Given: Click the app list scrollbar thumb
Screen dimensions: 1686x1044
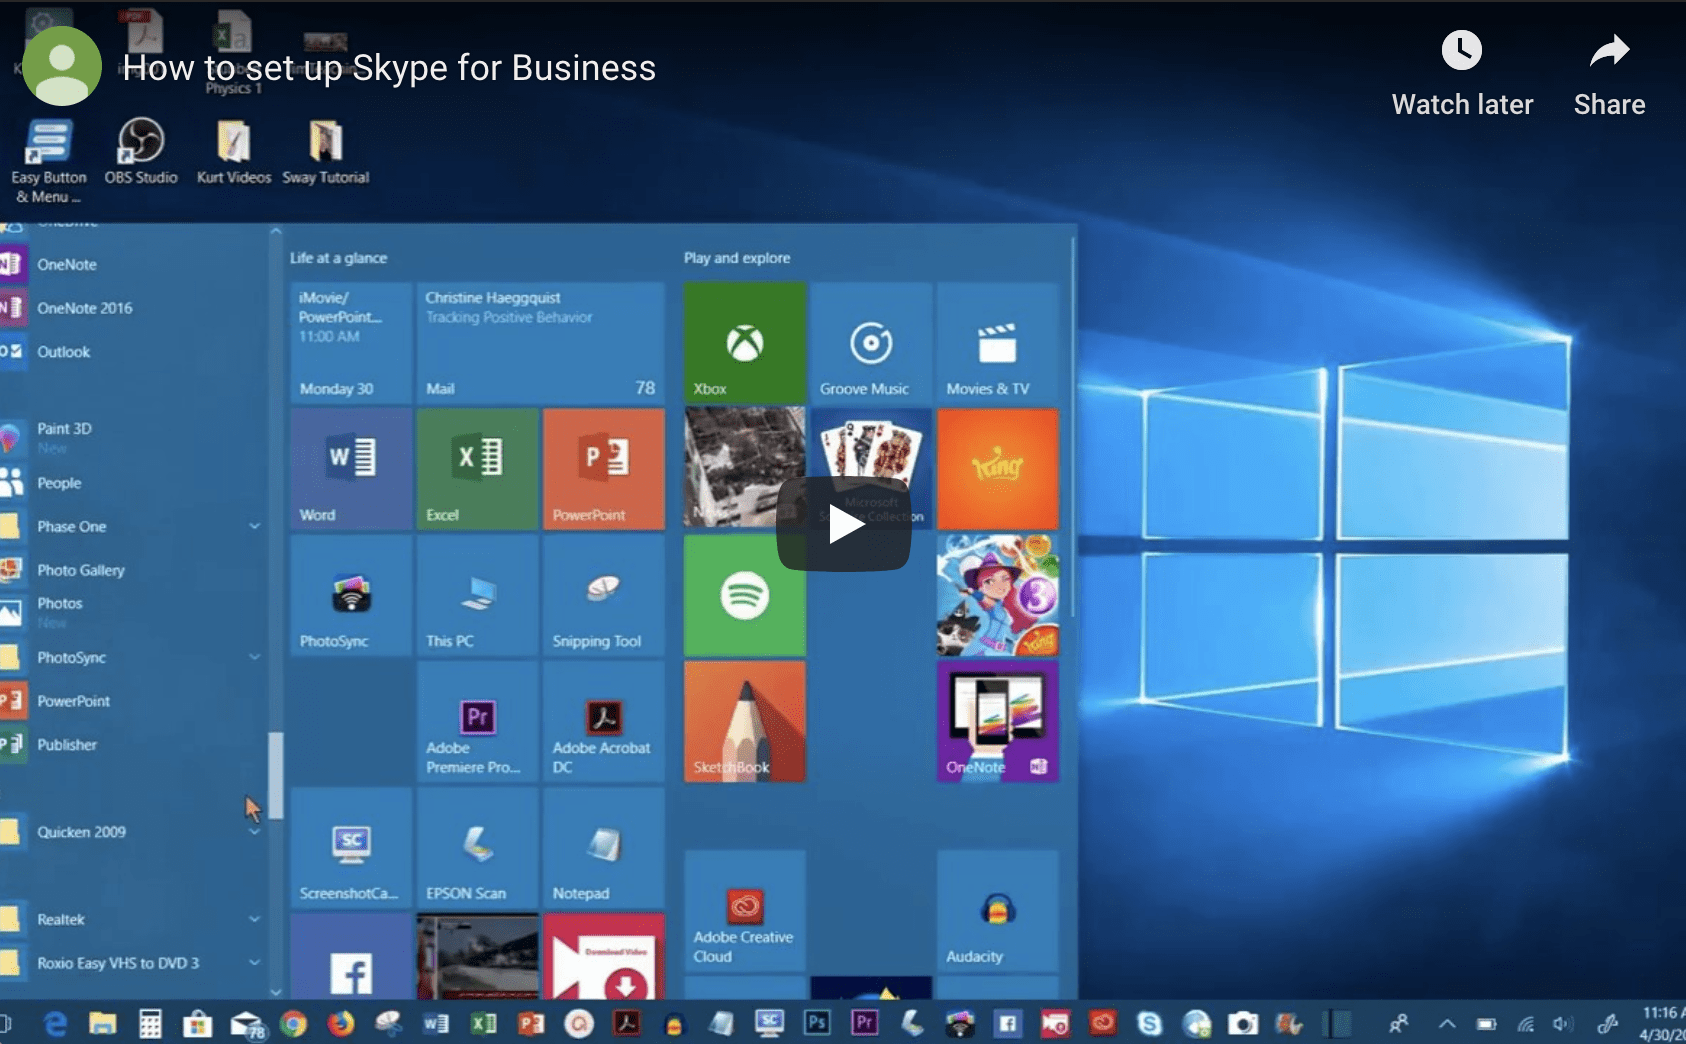Looking at the screenshot, I should (276, 776).
